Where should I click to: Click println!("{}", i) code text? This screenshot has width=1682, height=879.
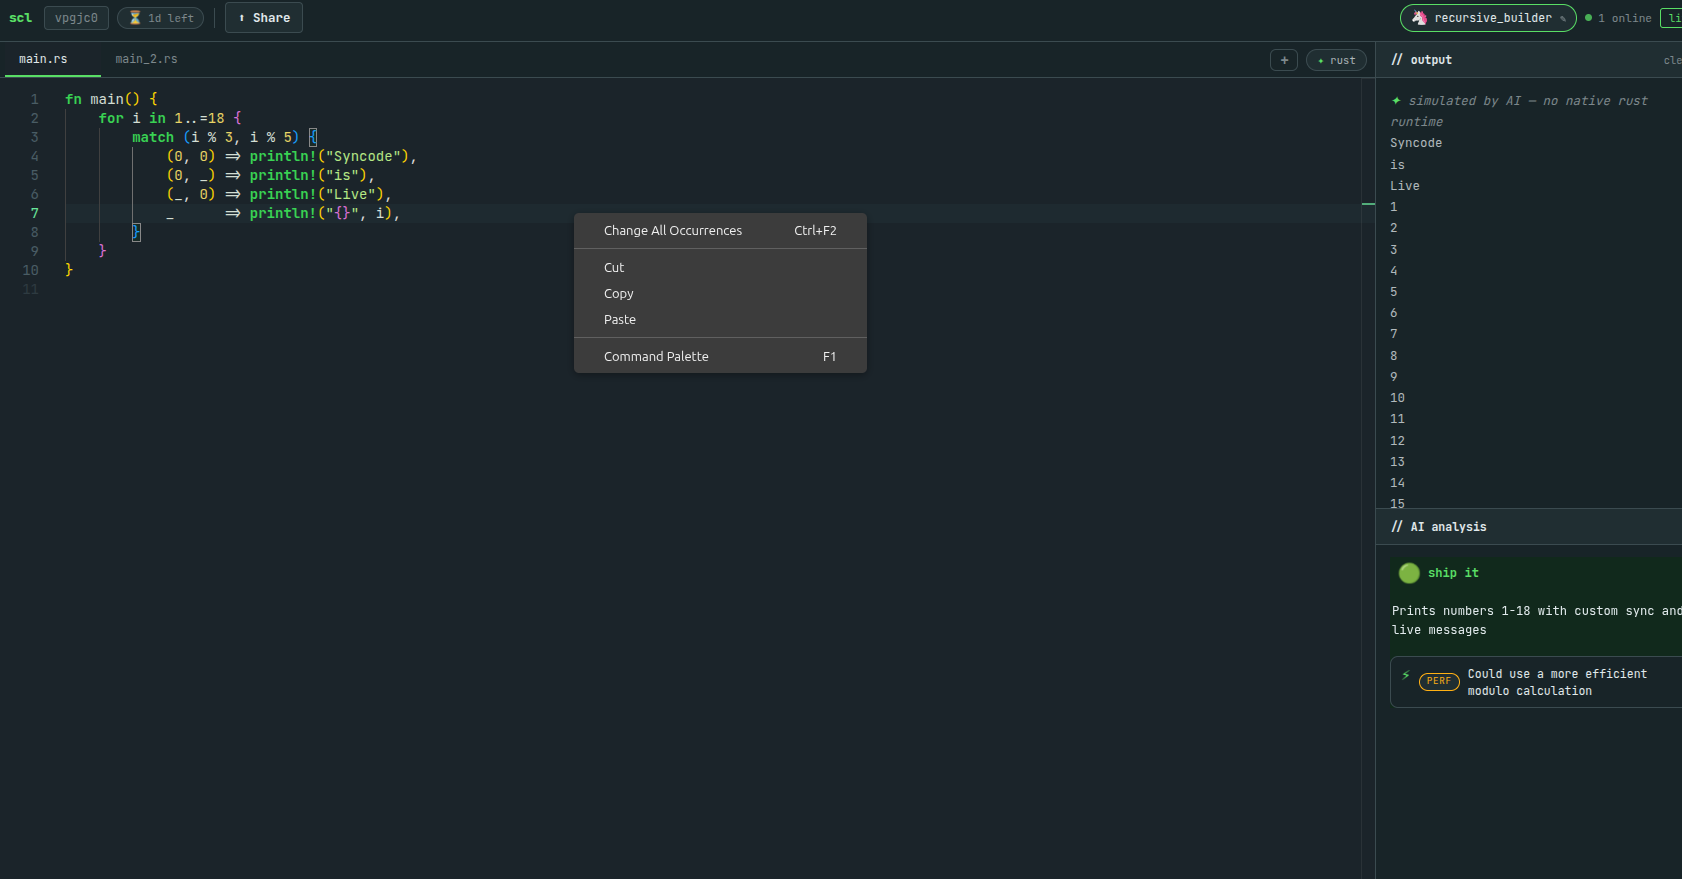321,213
